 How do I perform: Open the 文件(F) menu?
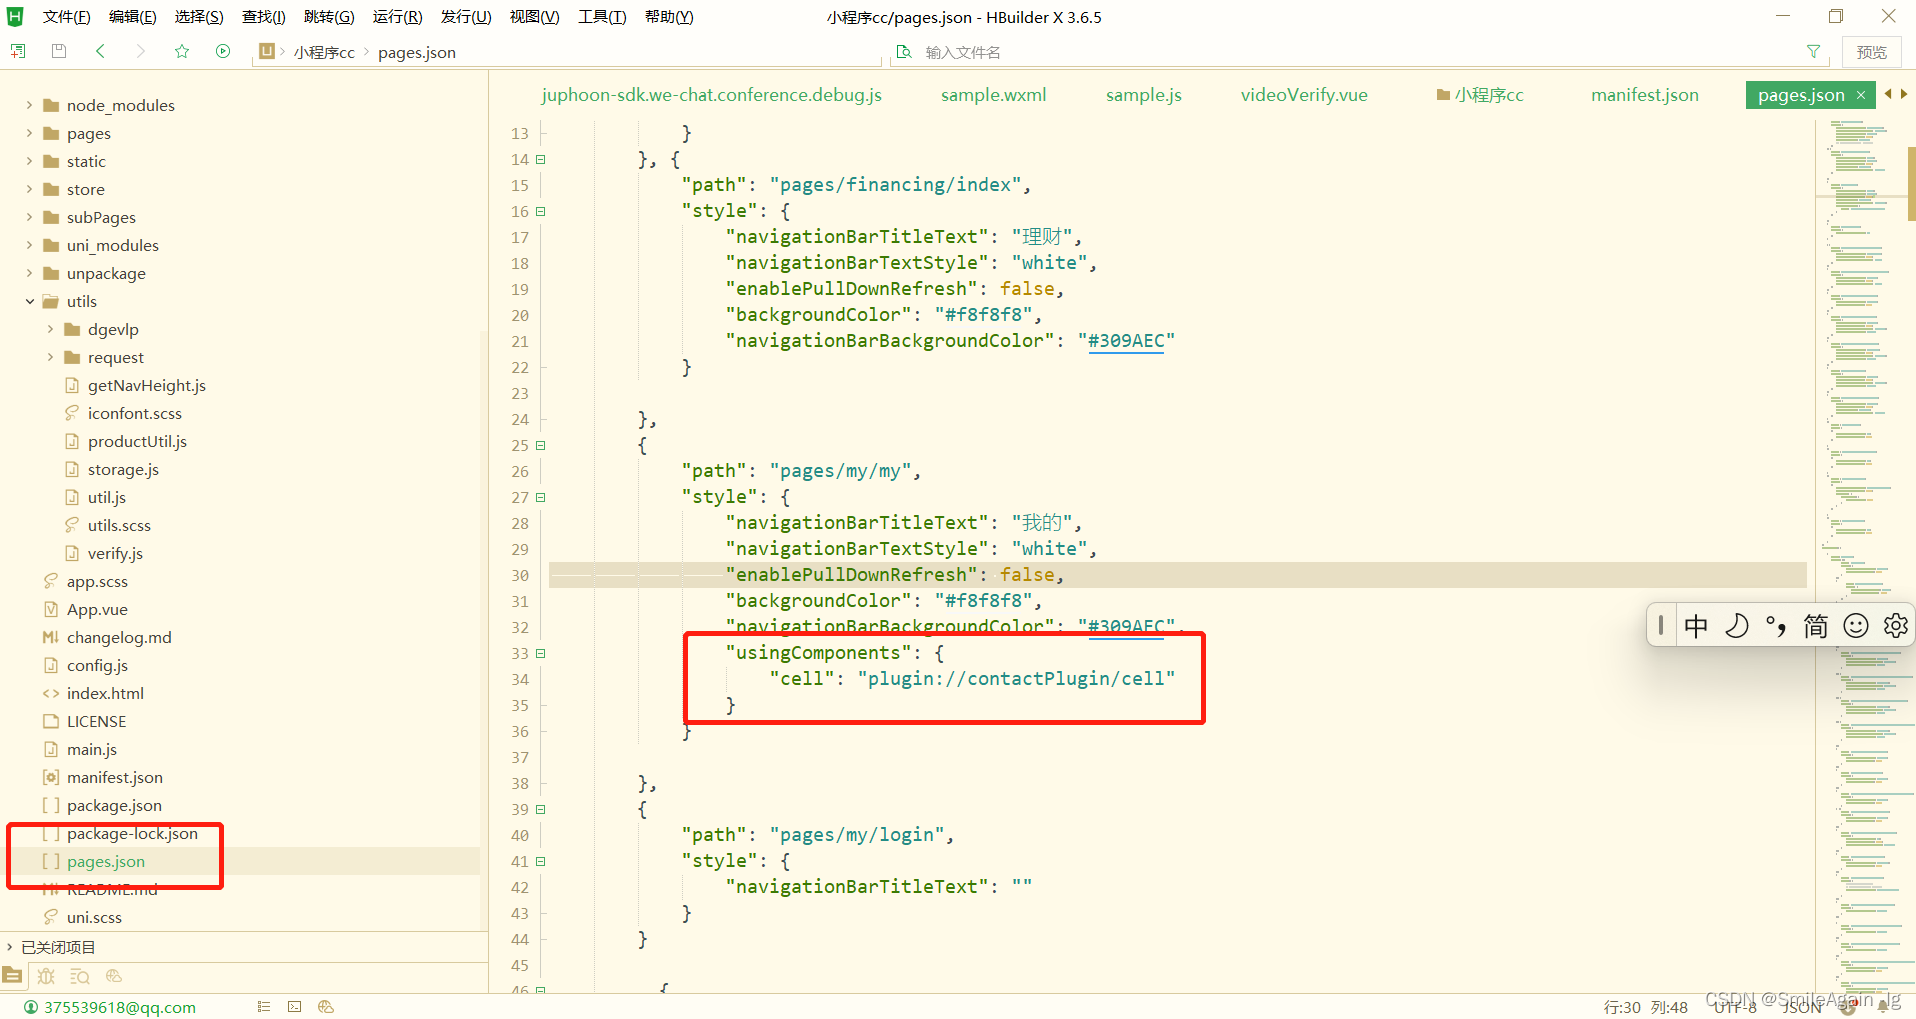66,17
